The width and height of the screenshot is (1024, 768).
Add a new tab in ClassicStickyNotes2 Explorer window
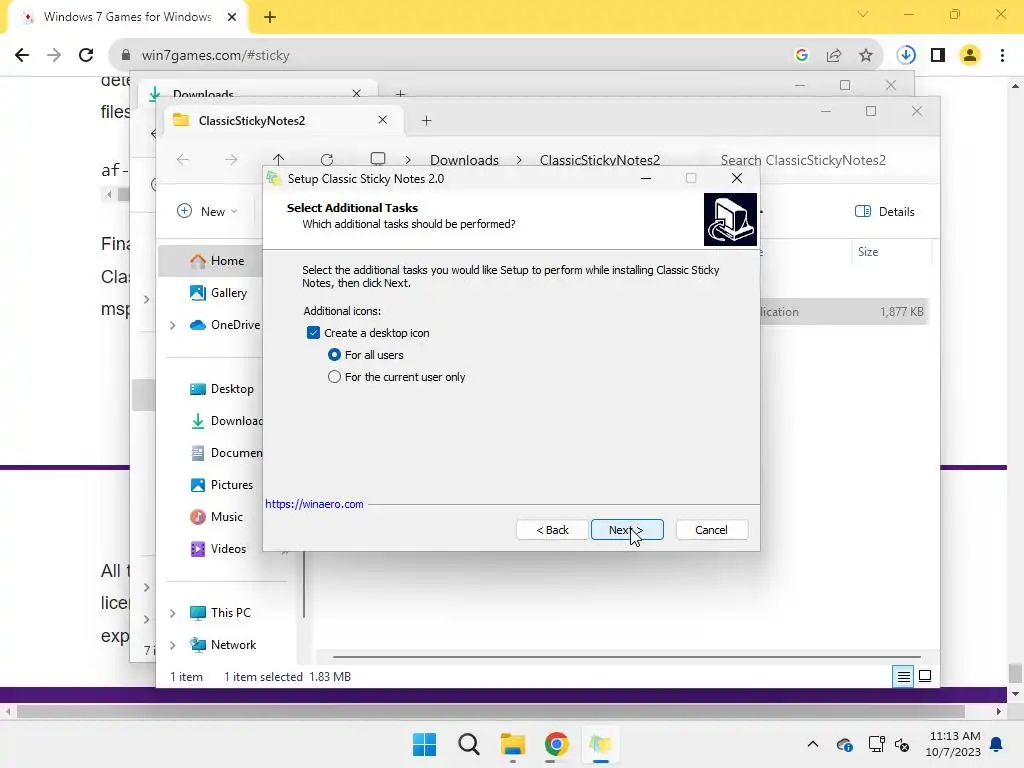426,121
